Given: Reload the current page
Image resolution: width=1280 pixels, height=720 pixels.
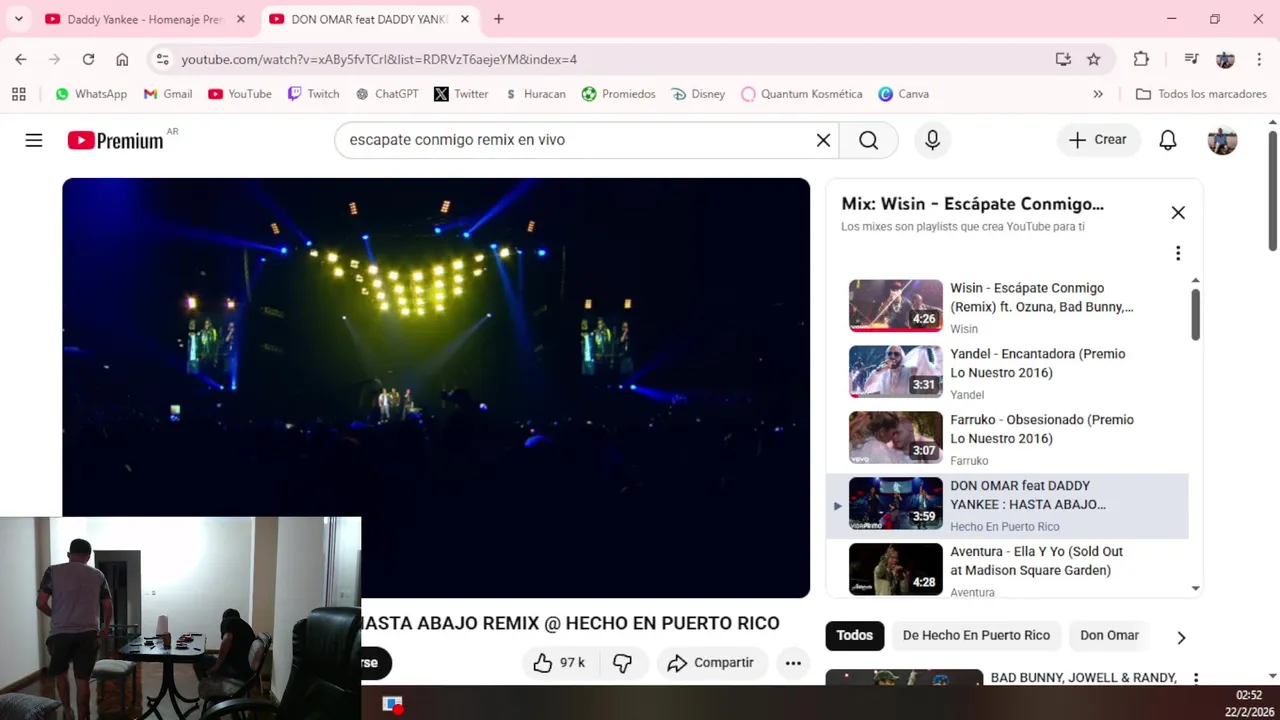Looking at the screenshot, I should (88, 59).
